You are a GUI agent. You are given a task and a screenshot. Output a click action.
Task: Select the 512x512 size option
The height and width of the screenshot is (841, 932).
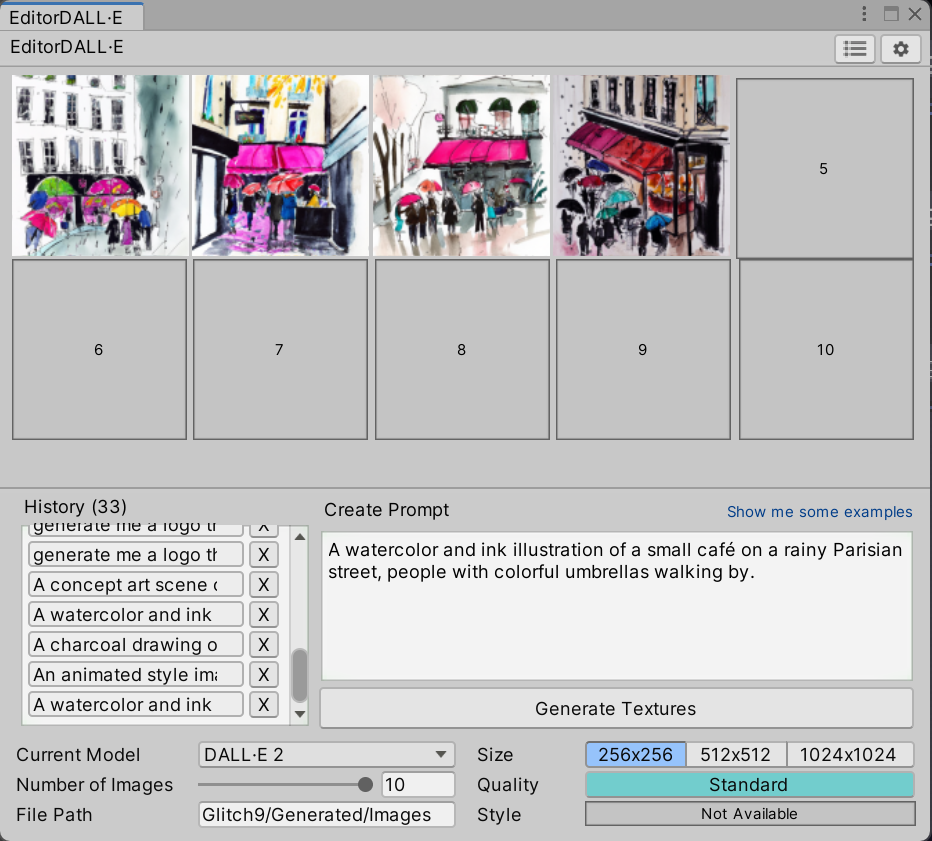click(736, 755)
